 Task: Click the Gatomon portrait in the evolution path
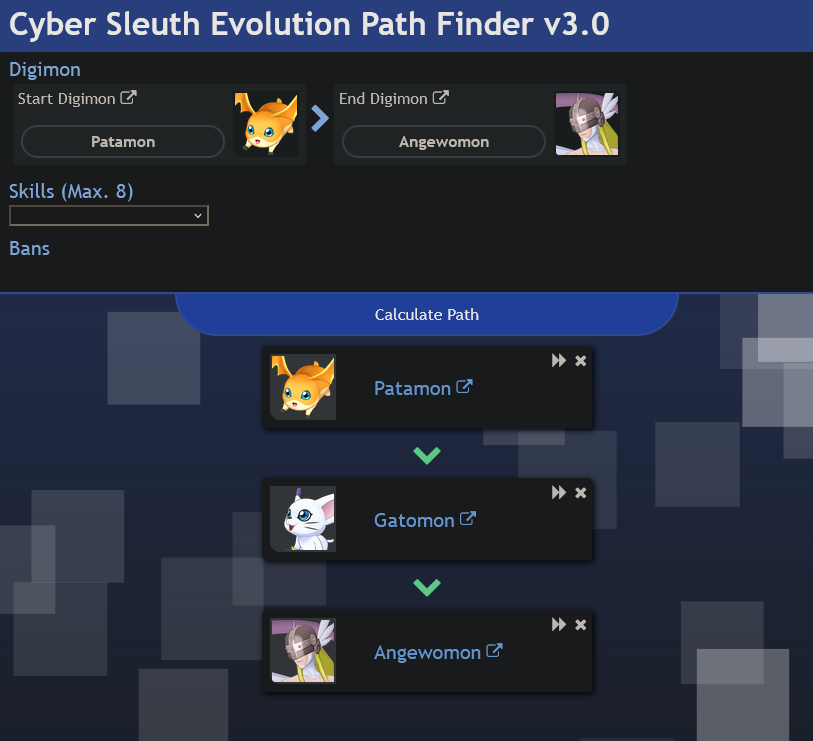[303, 519]
